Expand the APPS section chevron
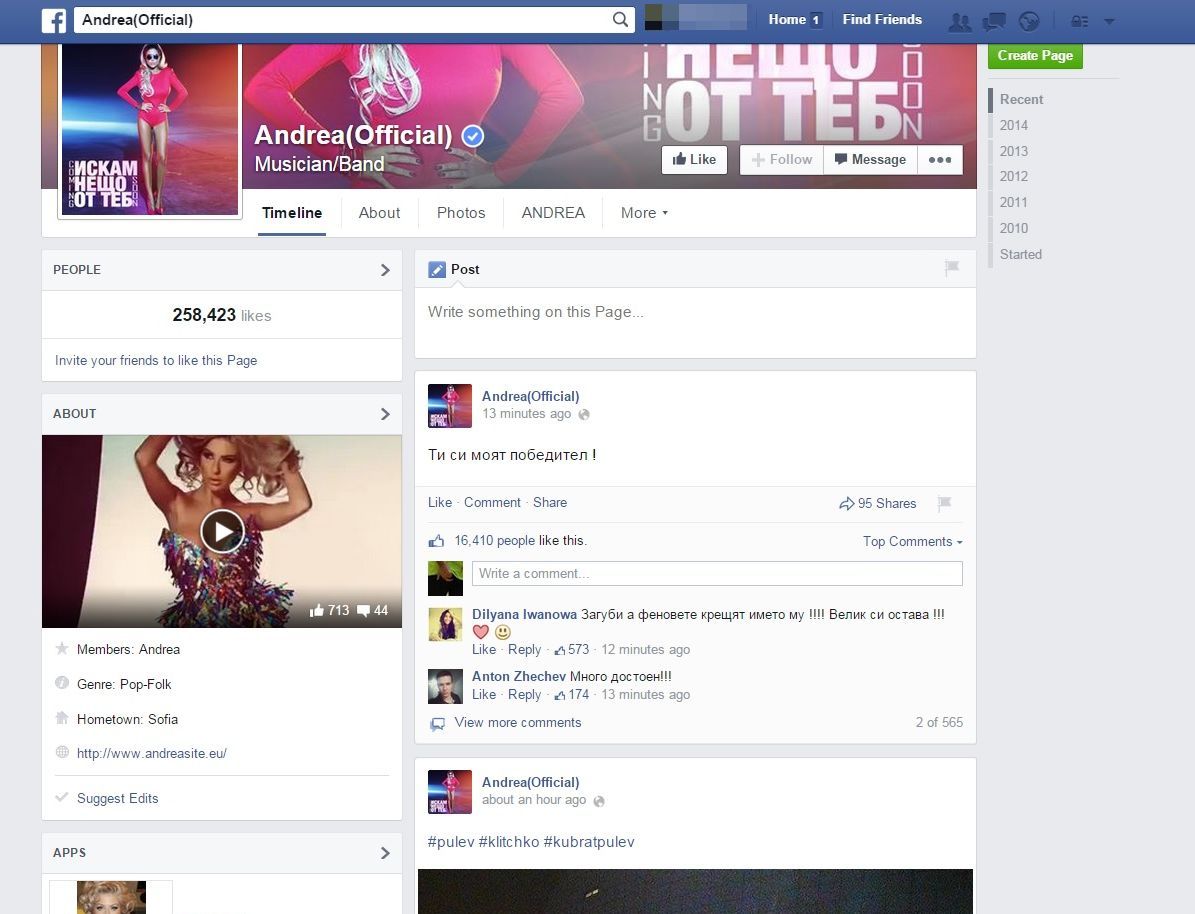The width and height of the screenshot is (1195, 914). click(x=385, y=853)
